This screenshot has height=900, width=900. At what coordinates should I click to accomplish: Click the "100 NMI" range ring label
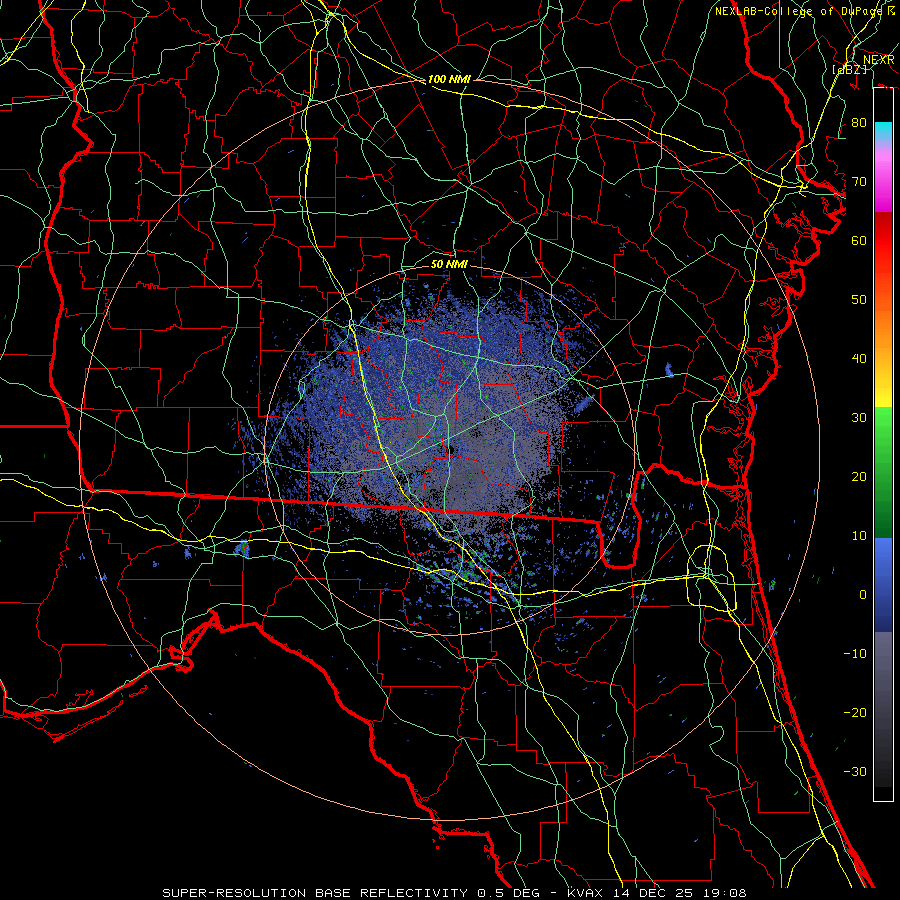[x=449, y=79]
